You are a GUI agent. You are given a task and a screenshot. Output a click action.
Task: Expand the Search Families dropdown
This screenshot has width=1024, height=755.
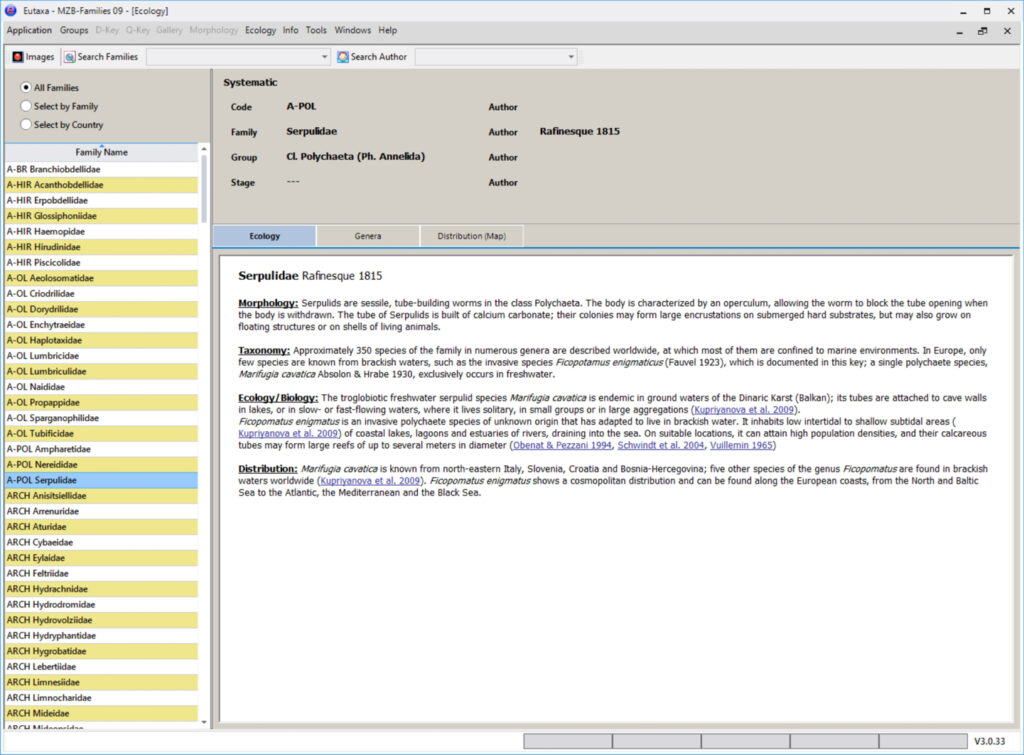[325, 57]
